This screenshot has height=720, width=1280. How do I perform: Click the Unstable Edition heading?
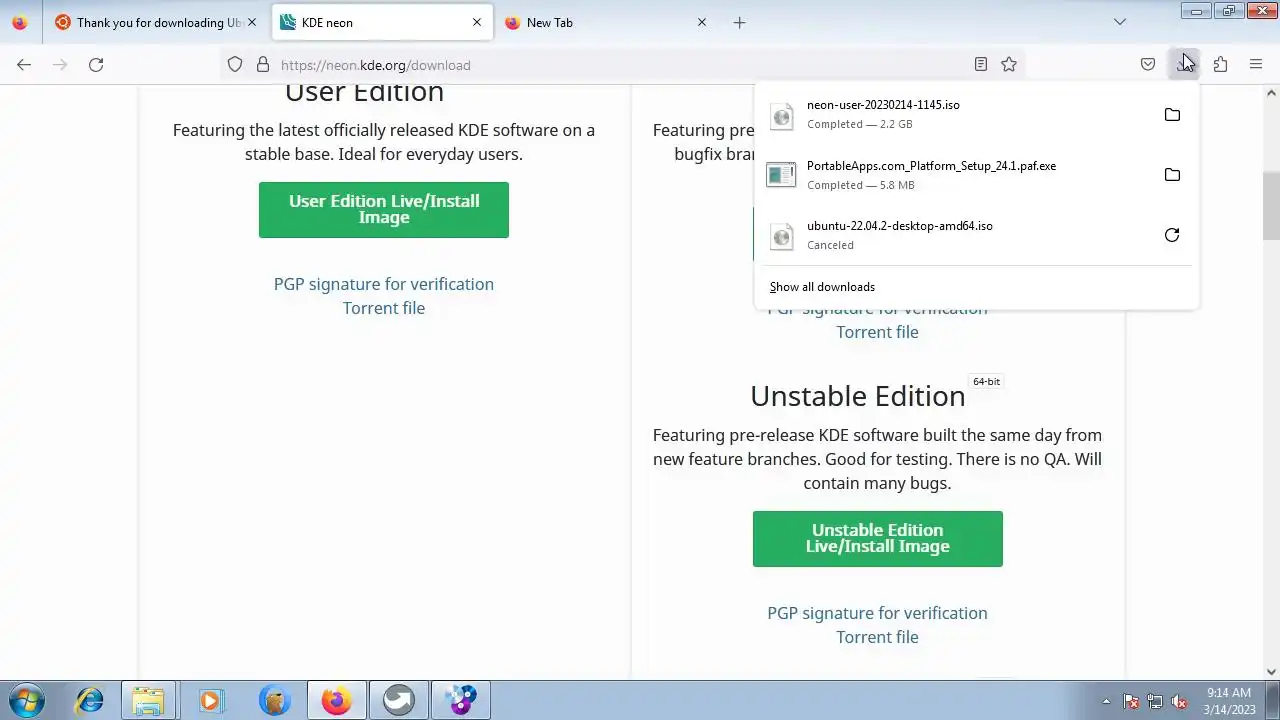point(858,396)
